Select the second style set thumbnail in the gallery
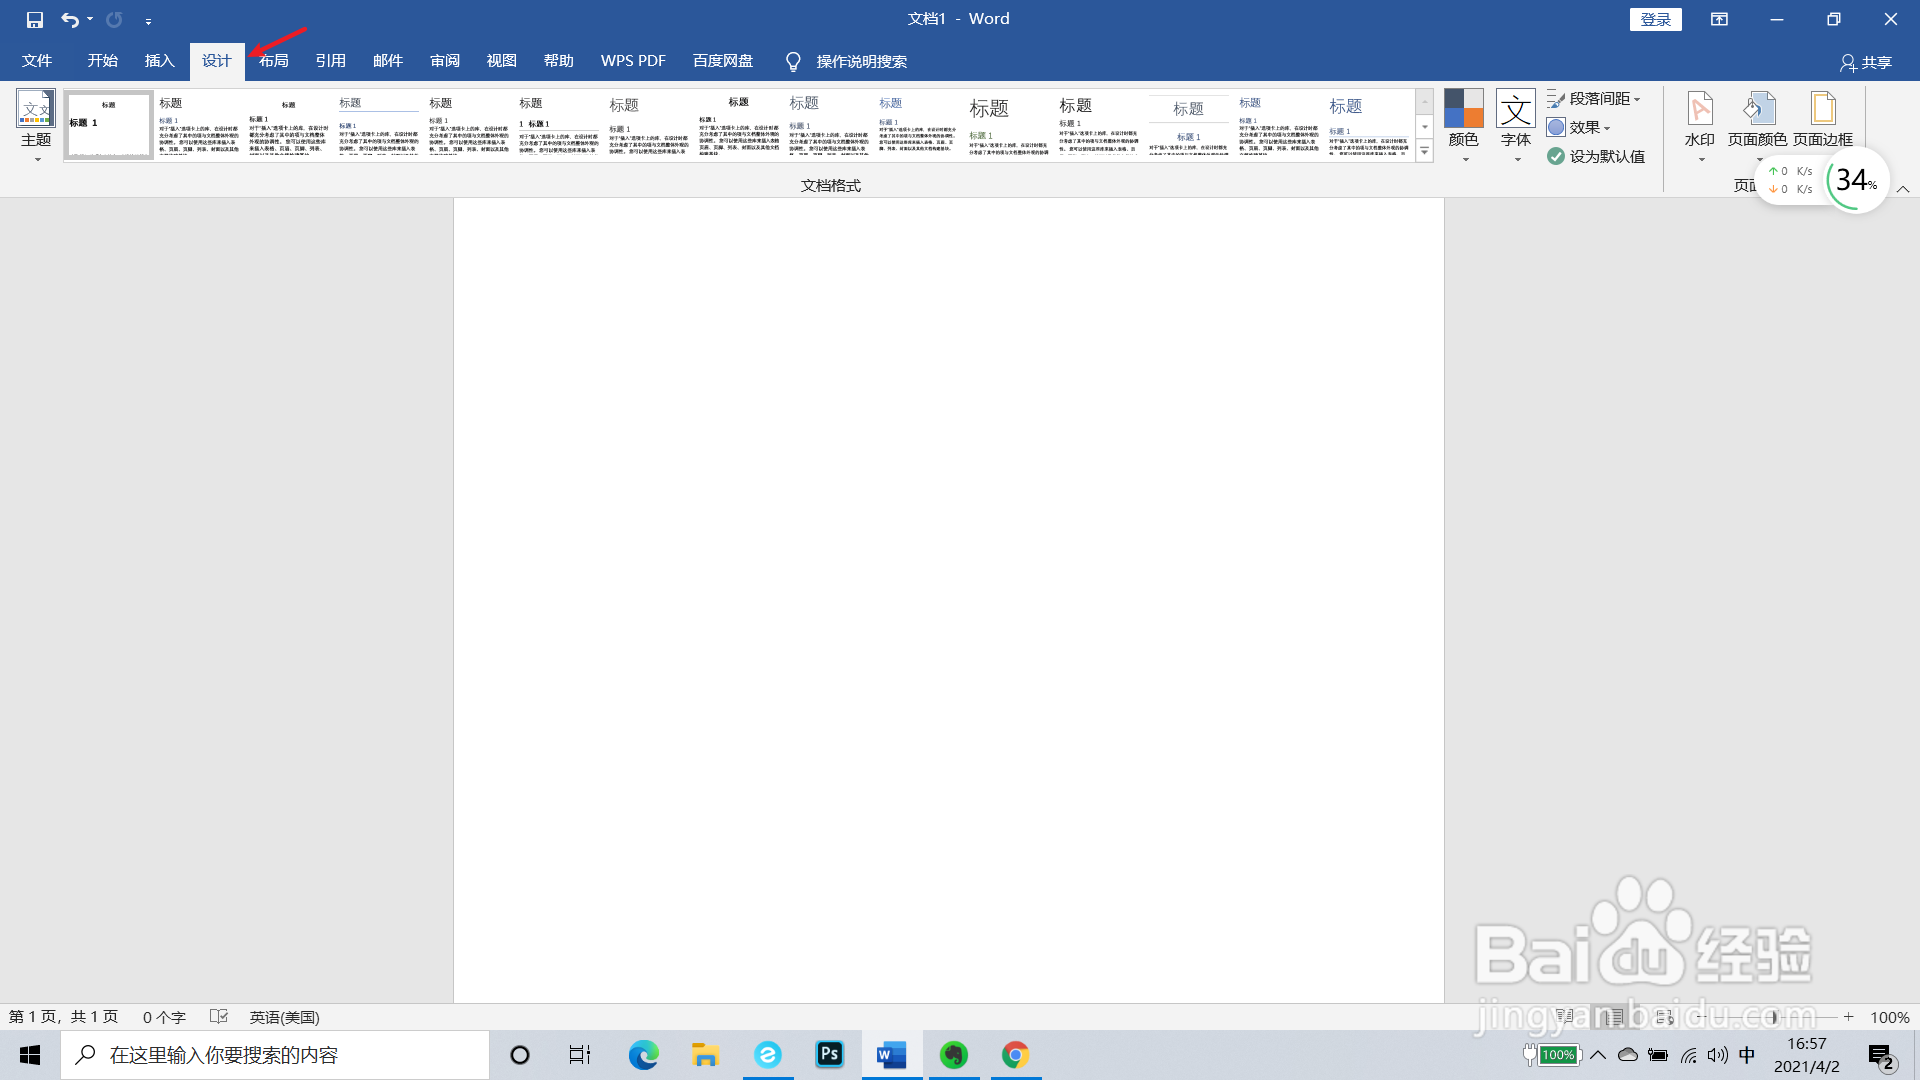The image size is (1920, 1080). coord(199,125)
